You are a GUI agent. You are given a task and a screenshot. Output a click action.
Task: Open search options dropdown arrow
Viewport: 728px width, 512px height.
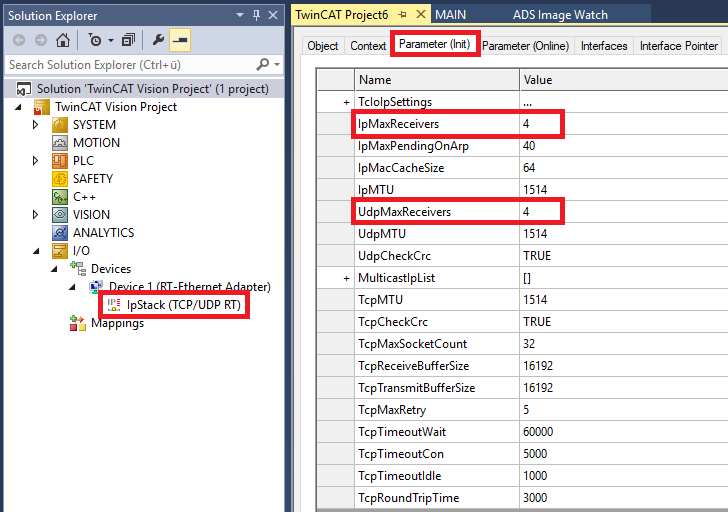pyautogui.click(x=277, y=65)
